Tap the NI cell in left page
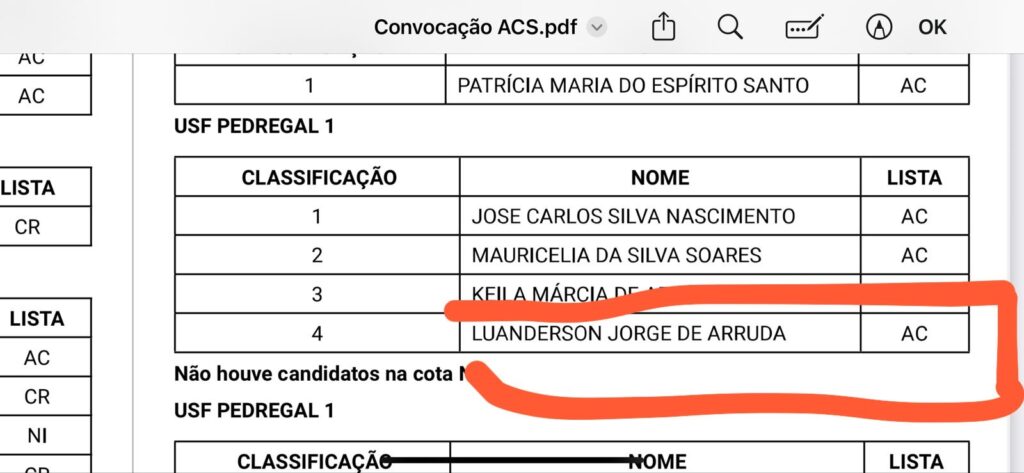The height and width of the screenshot is (473, 1024). point(37,436)
